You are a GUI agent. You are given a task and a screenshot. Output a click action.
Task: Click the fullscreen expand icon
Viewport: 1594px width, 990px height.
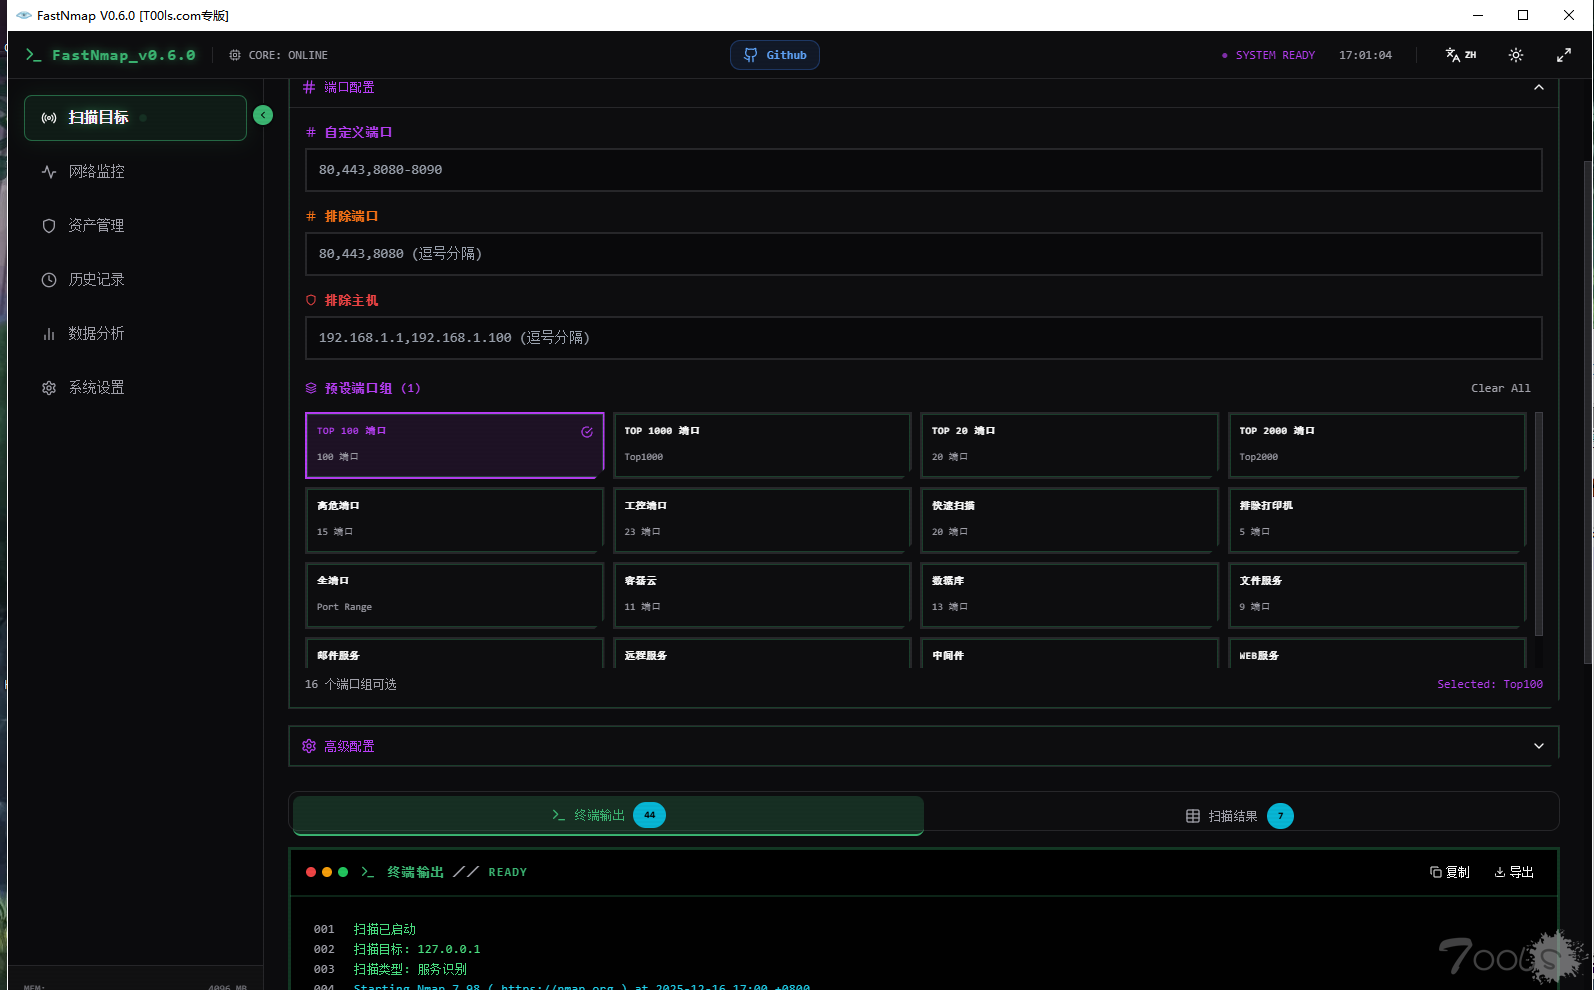1563,55
